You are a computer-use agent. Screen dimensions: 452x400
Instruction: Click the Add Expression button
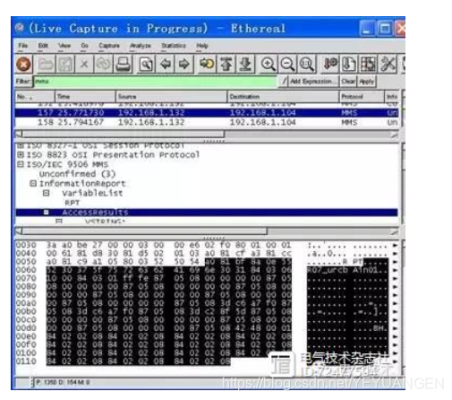click(x=311, y=81)
